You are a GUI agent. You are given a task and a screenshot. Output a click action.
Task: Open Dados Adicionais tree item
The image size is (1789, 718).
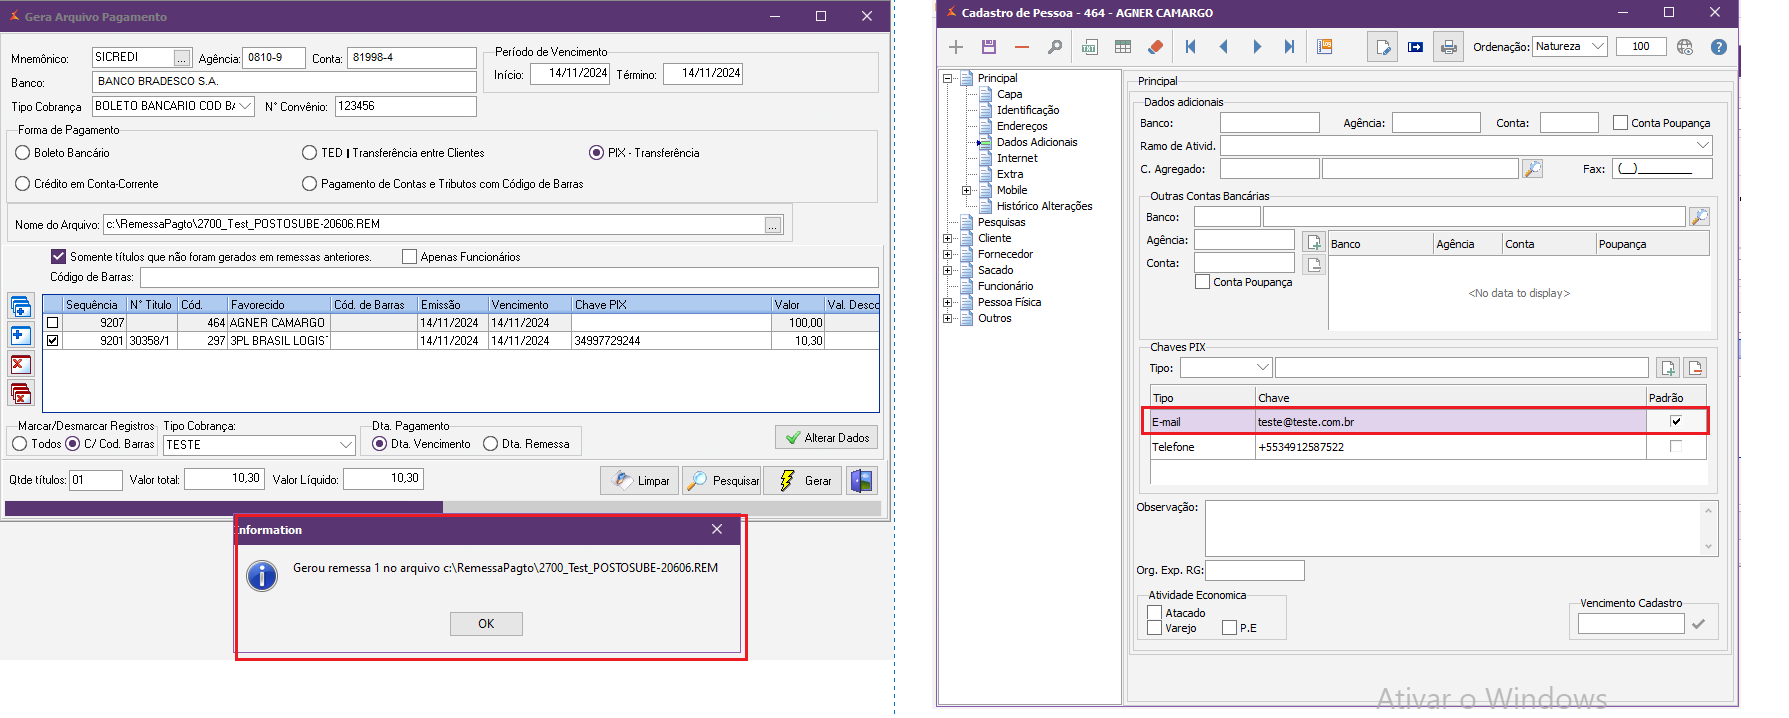[1037, 142]
